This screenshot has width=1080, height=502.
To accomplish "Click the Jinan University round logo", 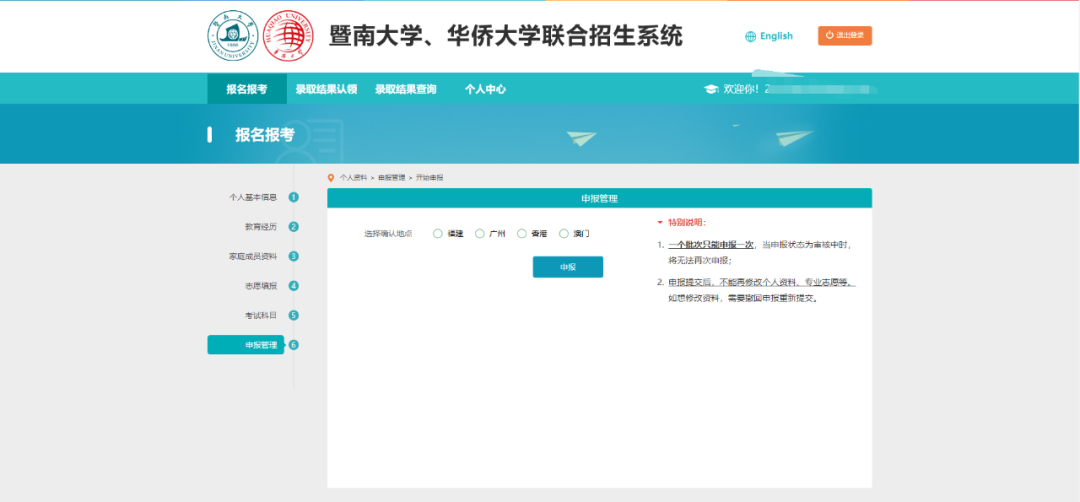I will click(x=233, y=36).
